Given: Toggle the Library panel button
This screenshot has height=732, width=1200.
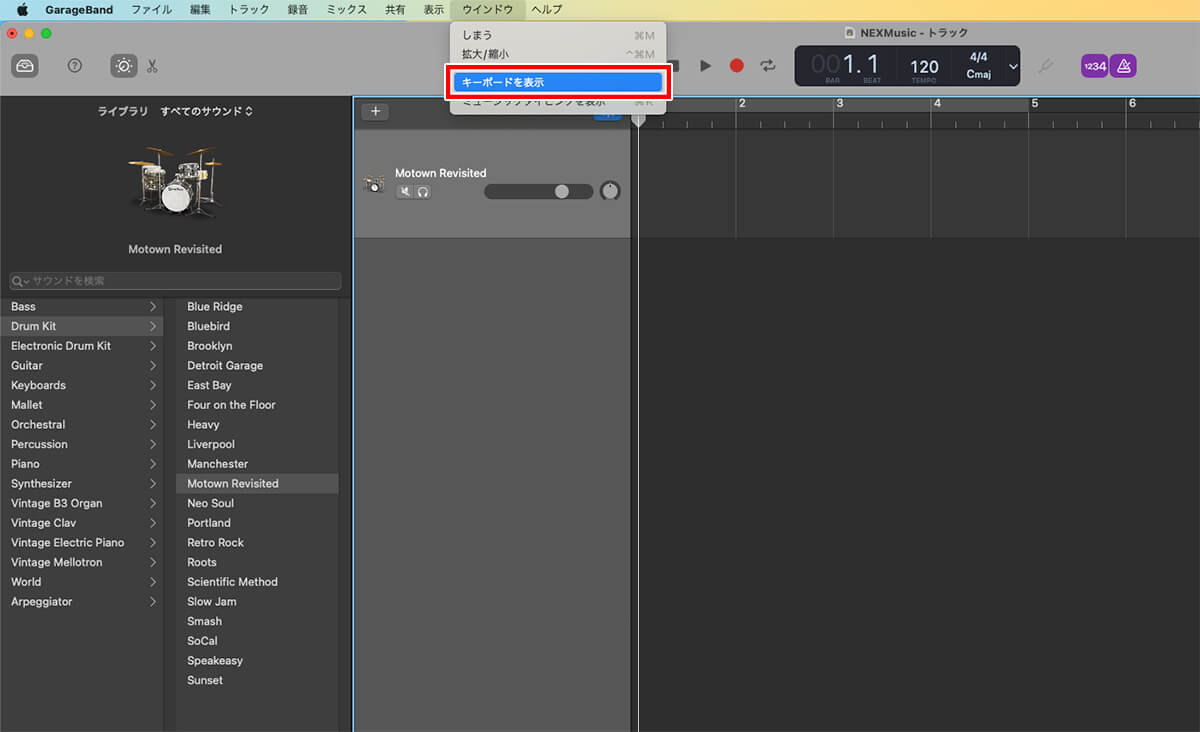Looking at the screenshot, I should point(25,66).
